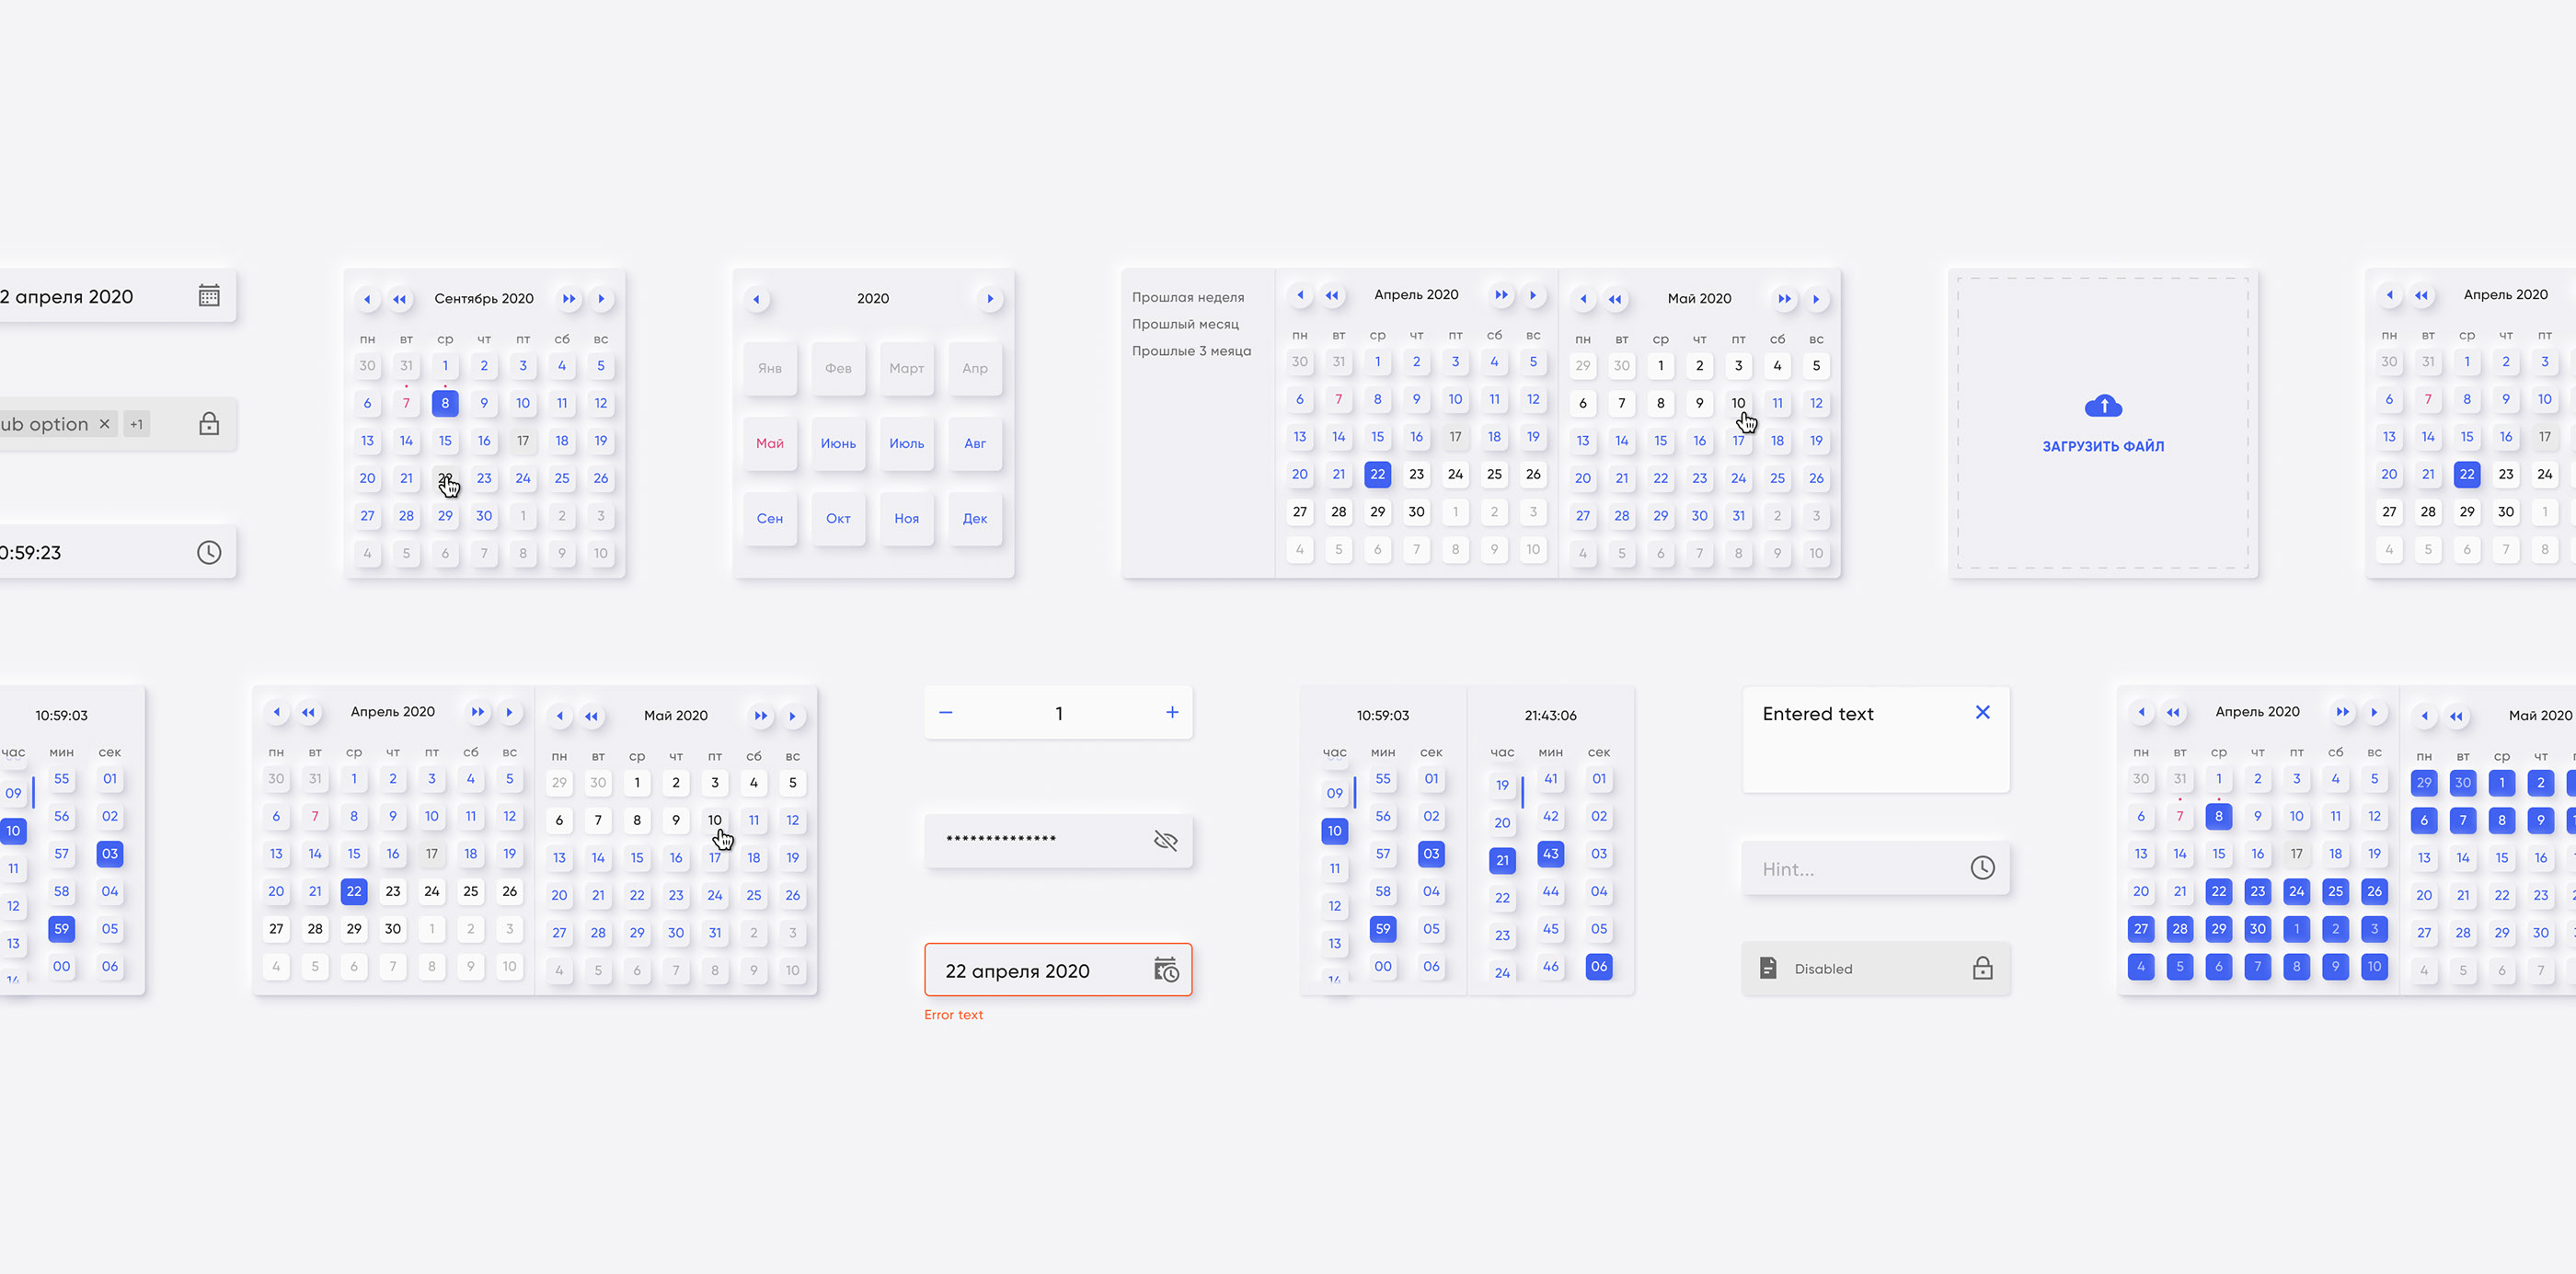Expand year view using double left chevron
The image size is (2576, 1274).
click(401, 297)
